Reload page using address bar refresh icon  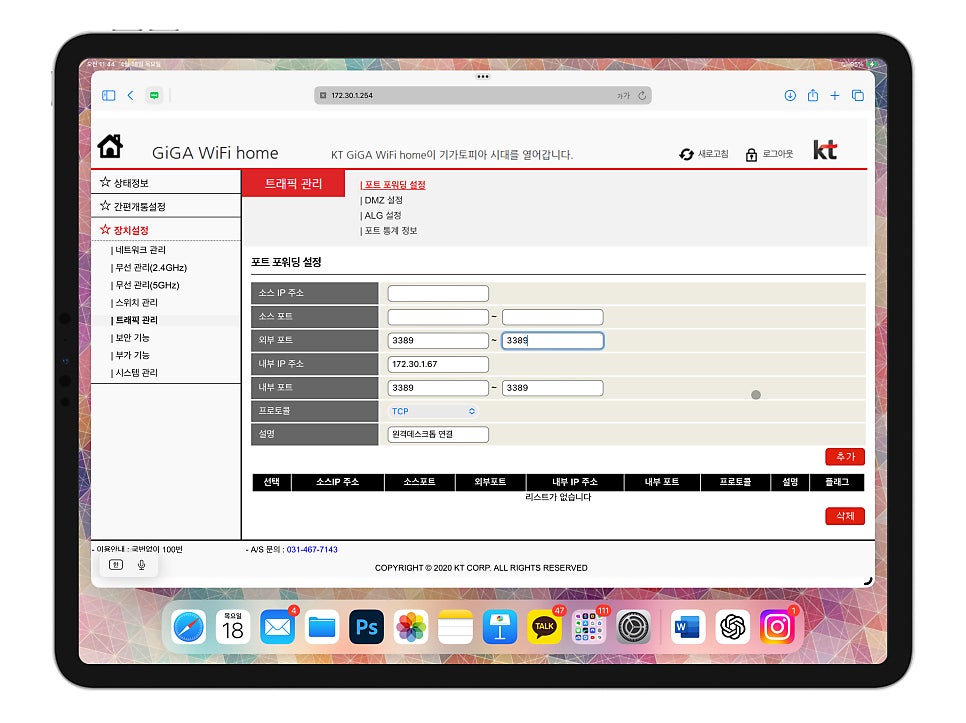642,95
